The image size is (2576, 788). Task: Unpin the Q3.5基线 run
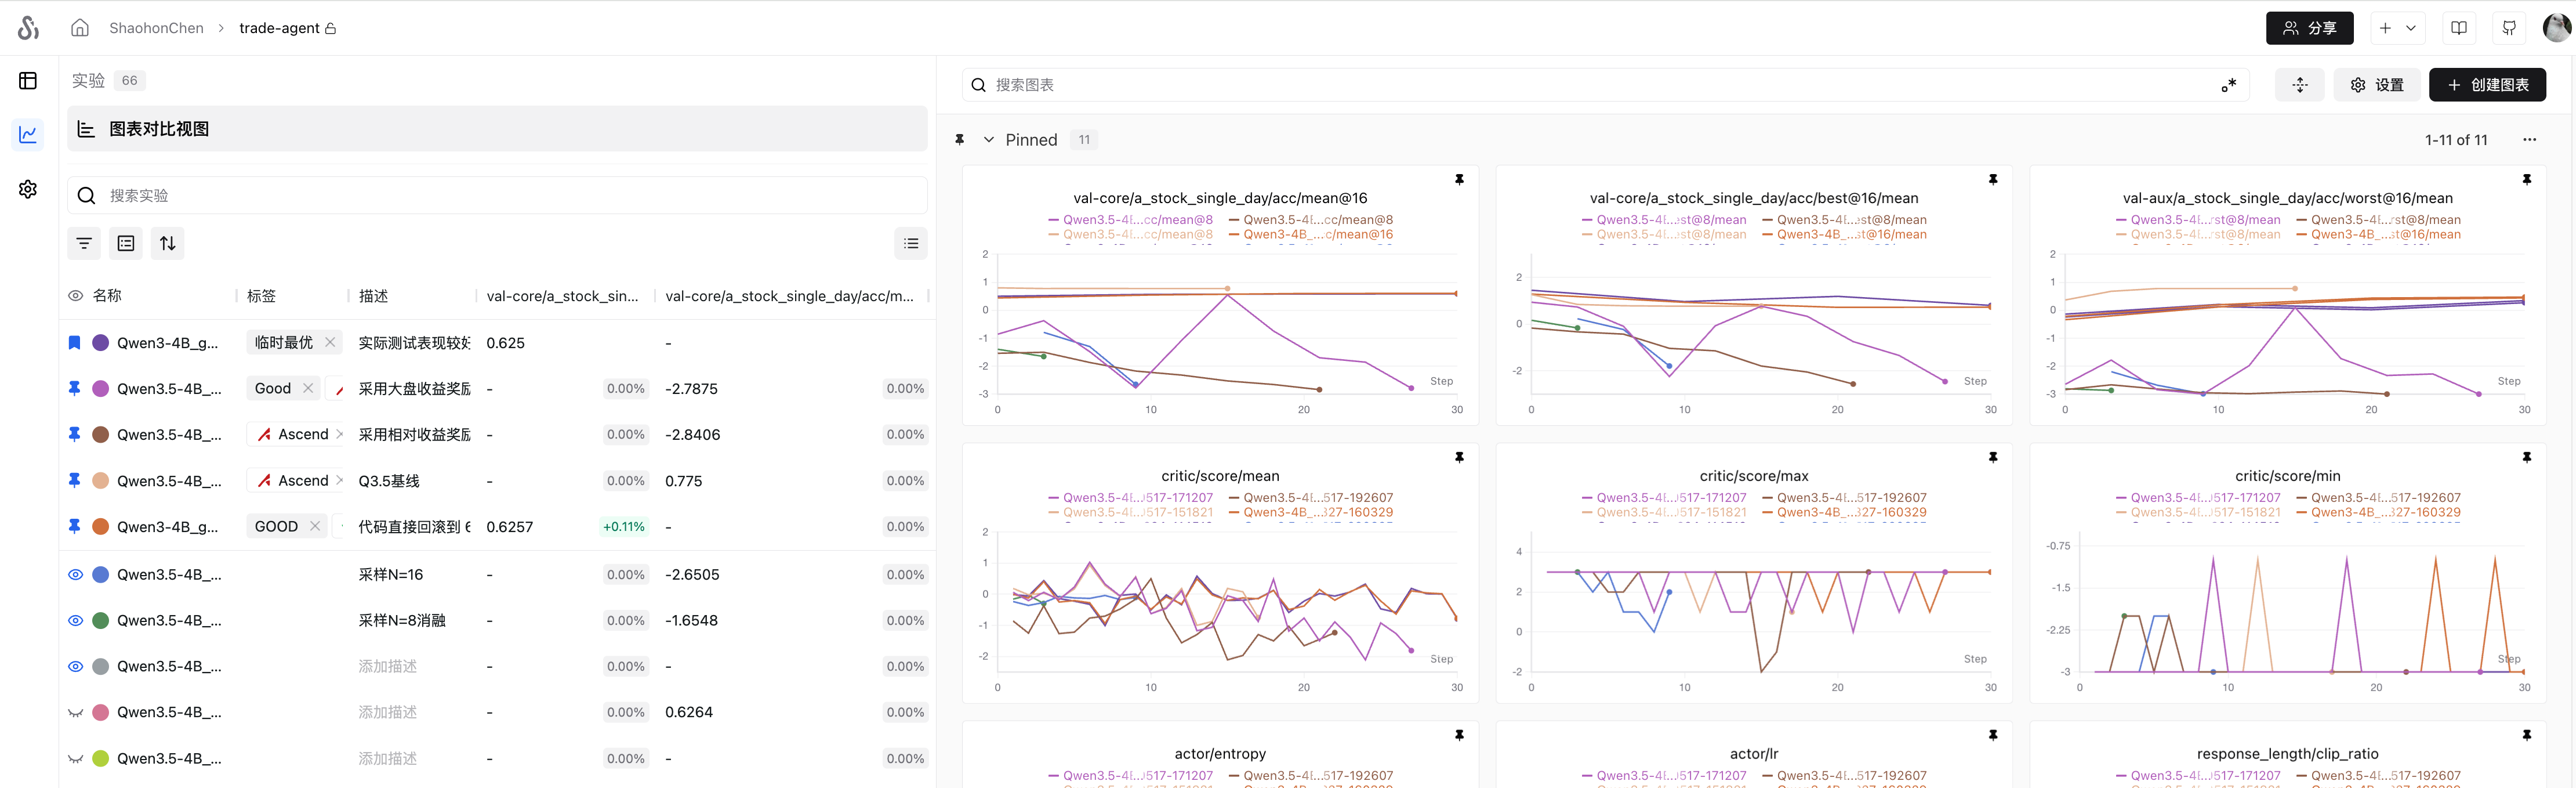pos(74,481)
